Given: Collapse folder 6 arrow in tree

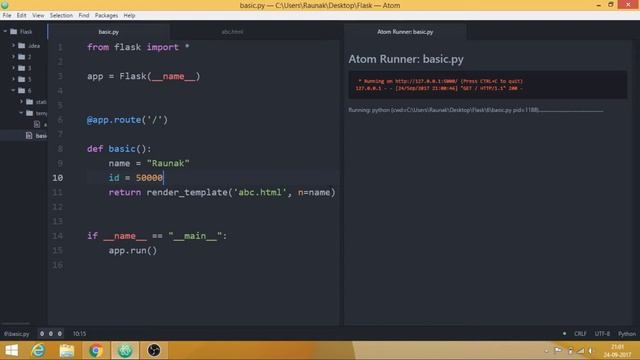Looking at the screenshot, I should tap(13, 90).
